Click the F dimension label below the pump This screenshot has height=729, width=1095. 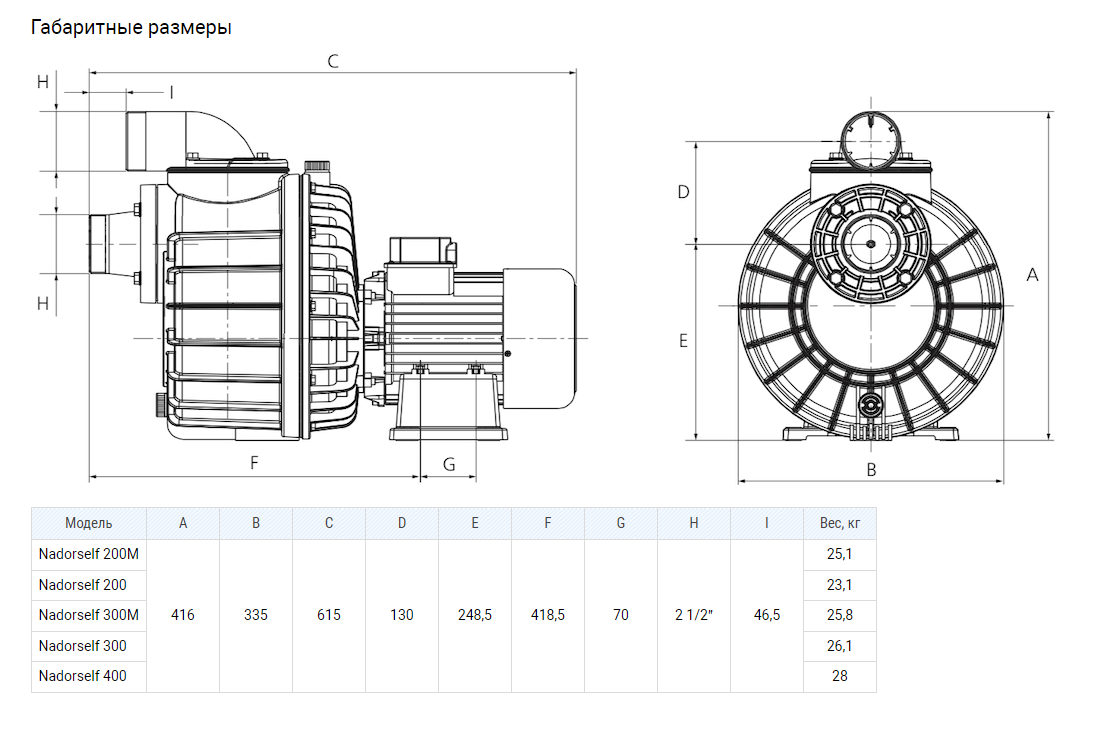tap(254, 462)
